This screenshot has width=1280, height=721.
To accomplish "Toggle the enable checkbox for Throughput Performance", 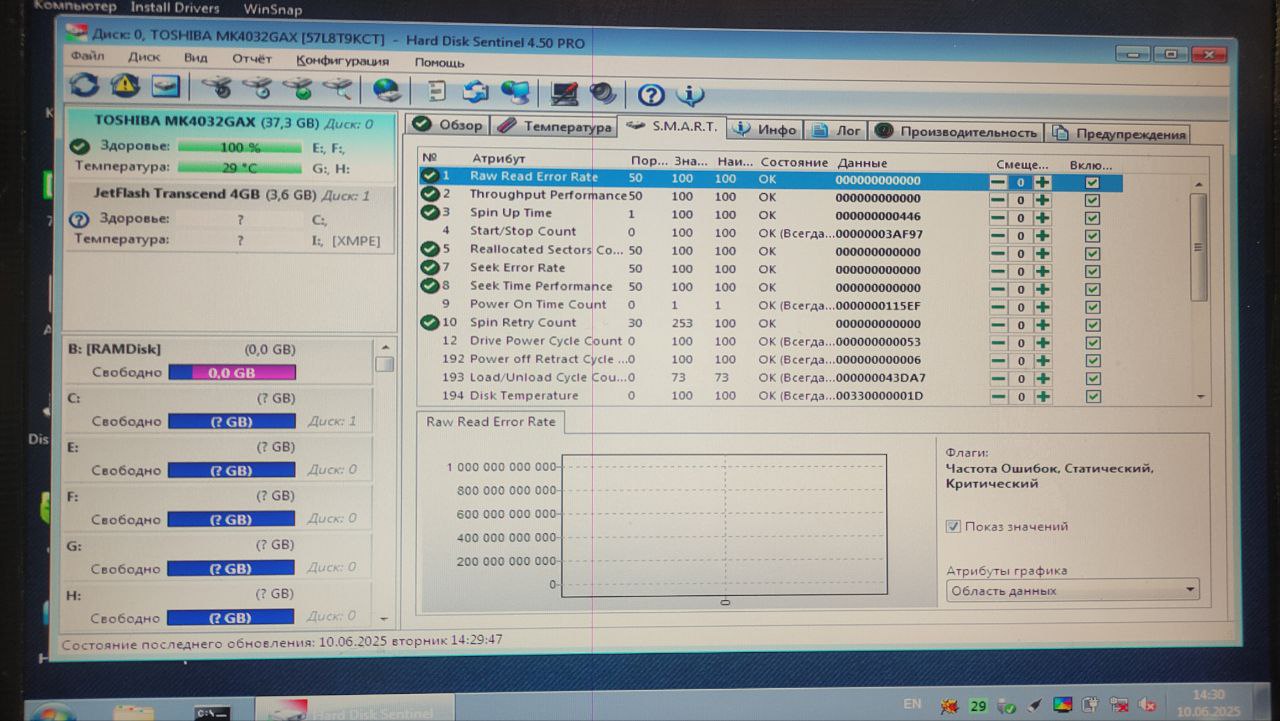I will pos(1092,200).
